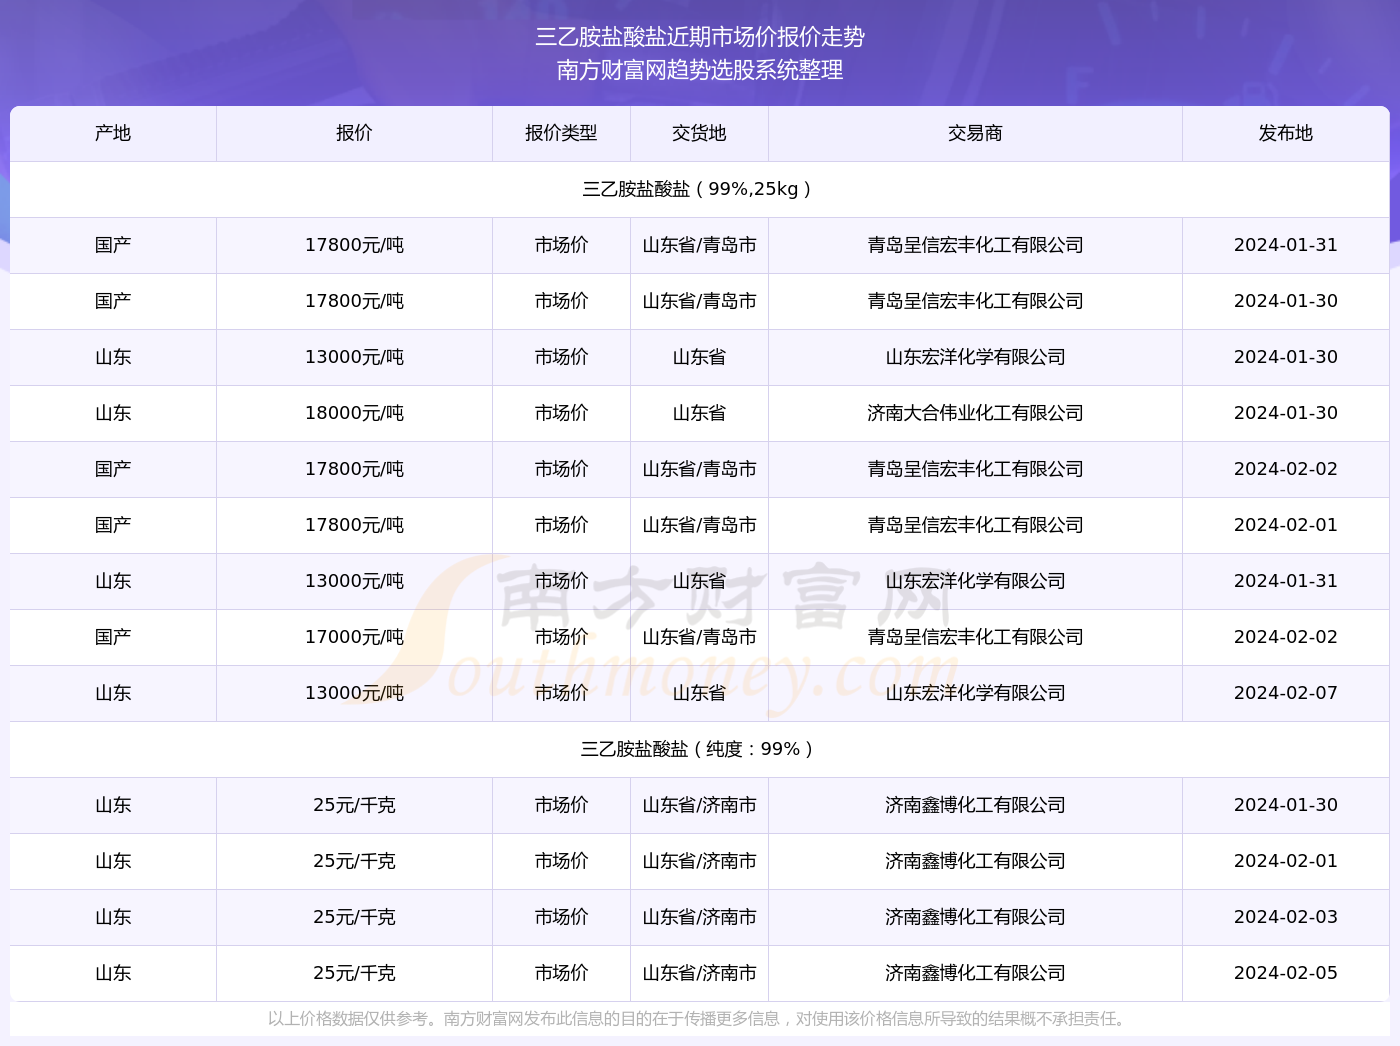Select the subtitle 南方财富网趋势选股系统整理
Screen dimensions: 1400x1046
point(700,70)
